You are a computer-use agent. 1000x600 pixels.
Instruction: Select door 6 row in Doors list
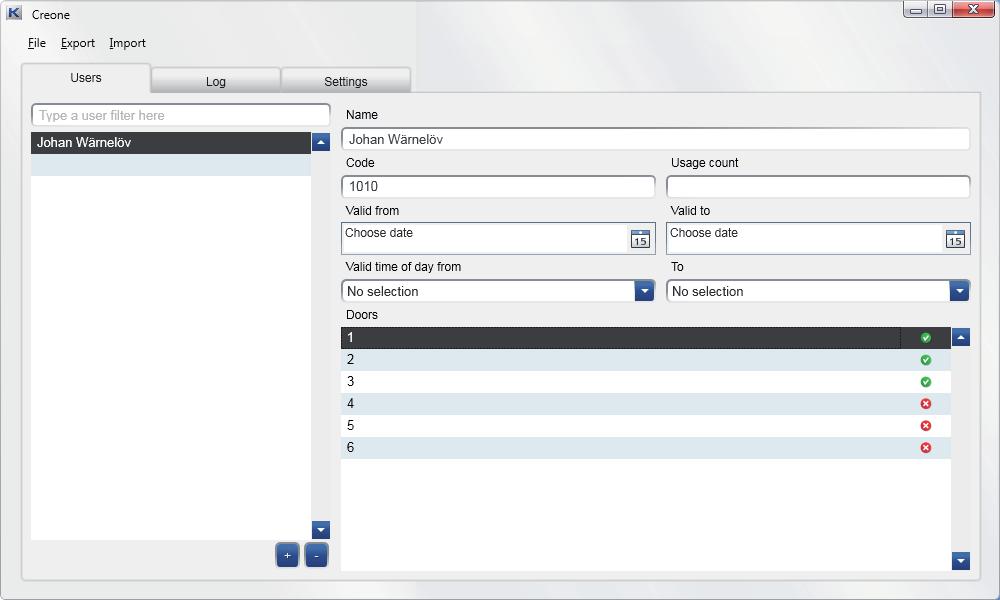click(645, 448)
